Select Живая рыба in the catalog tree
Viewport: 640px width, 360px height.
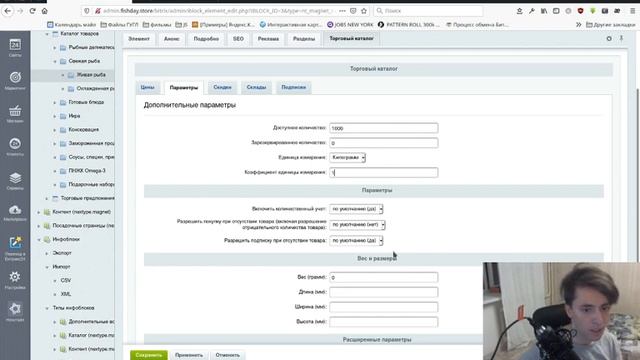[x=91, y=75]
